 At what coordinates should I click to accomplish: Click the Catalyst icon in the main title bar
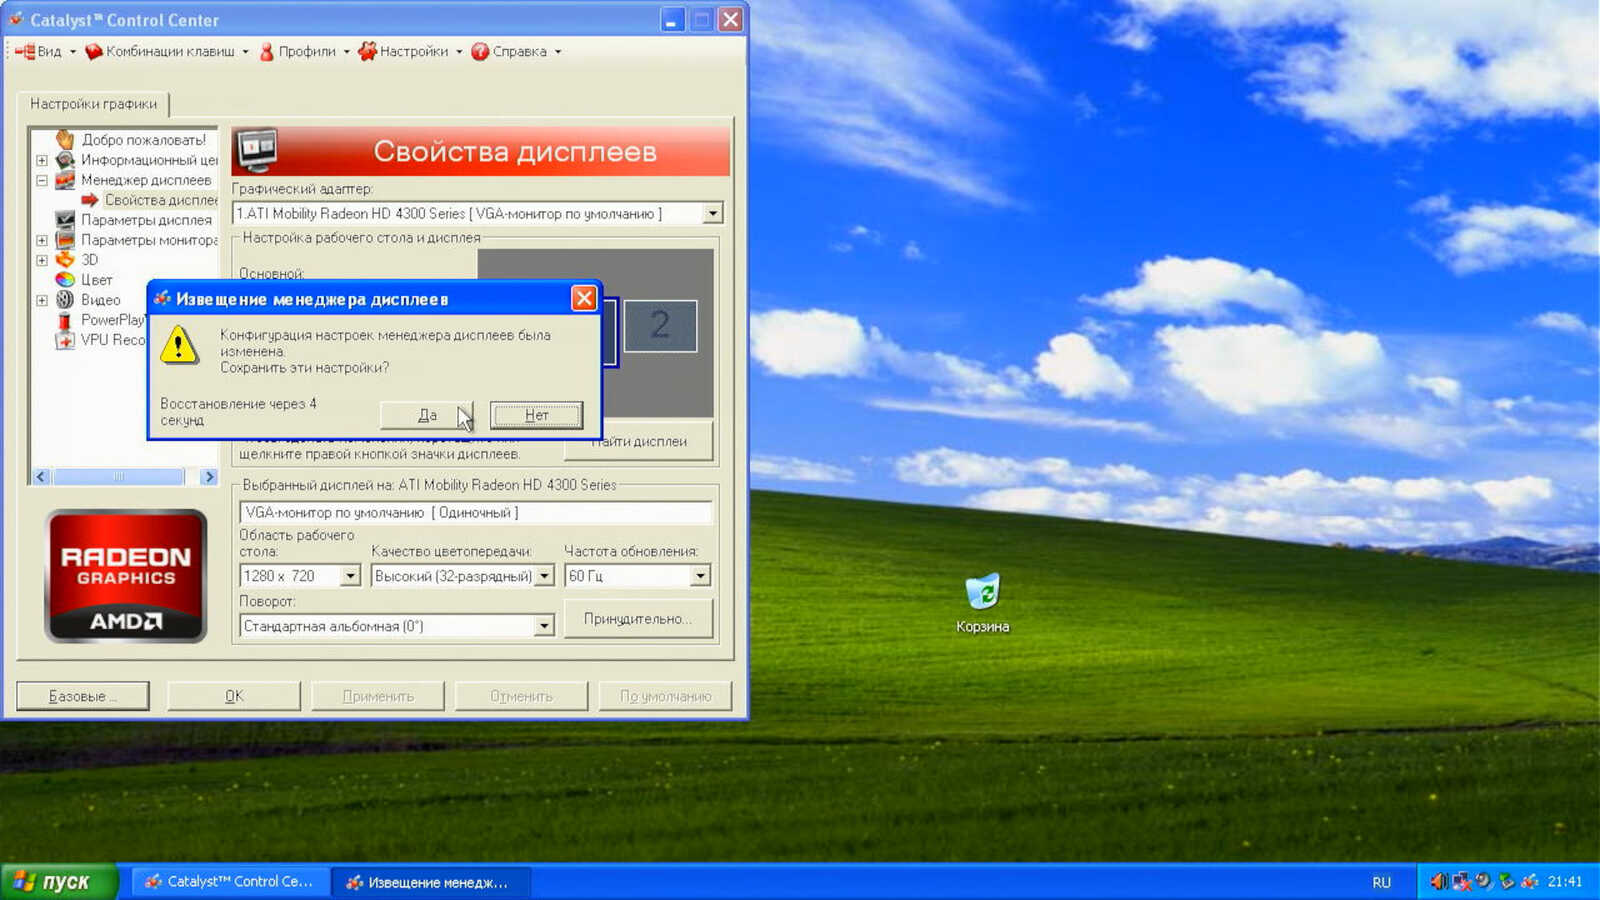point(16,19)
